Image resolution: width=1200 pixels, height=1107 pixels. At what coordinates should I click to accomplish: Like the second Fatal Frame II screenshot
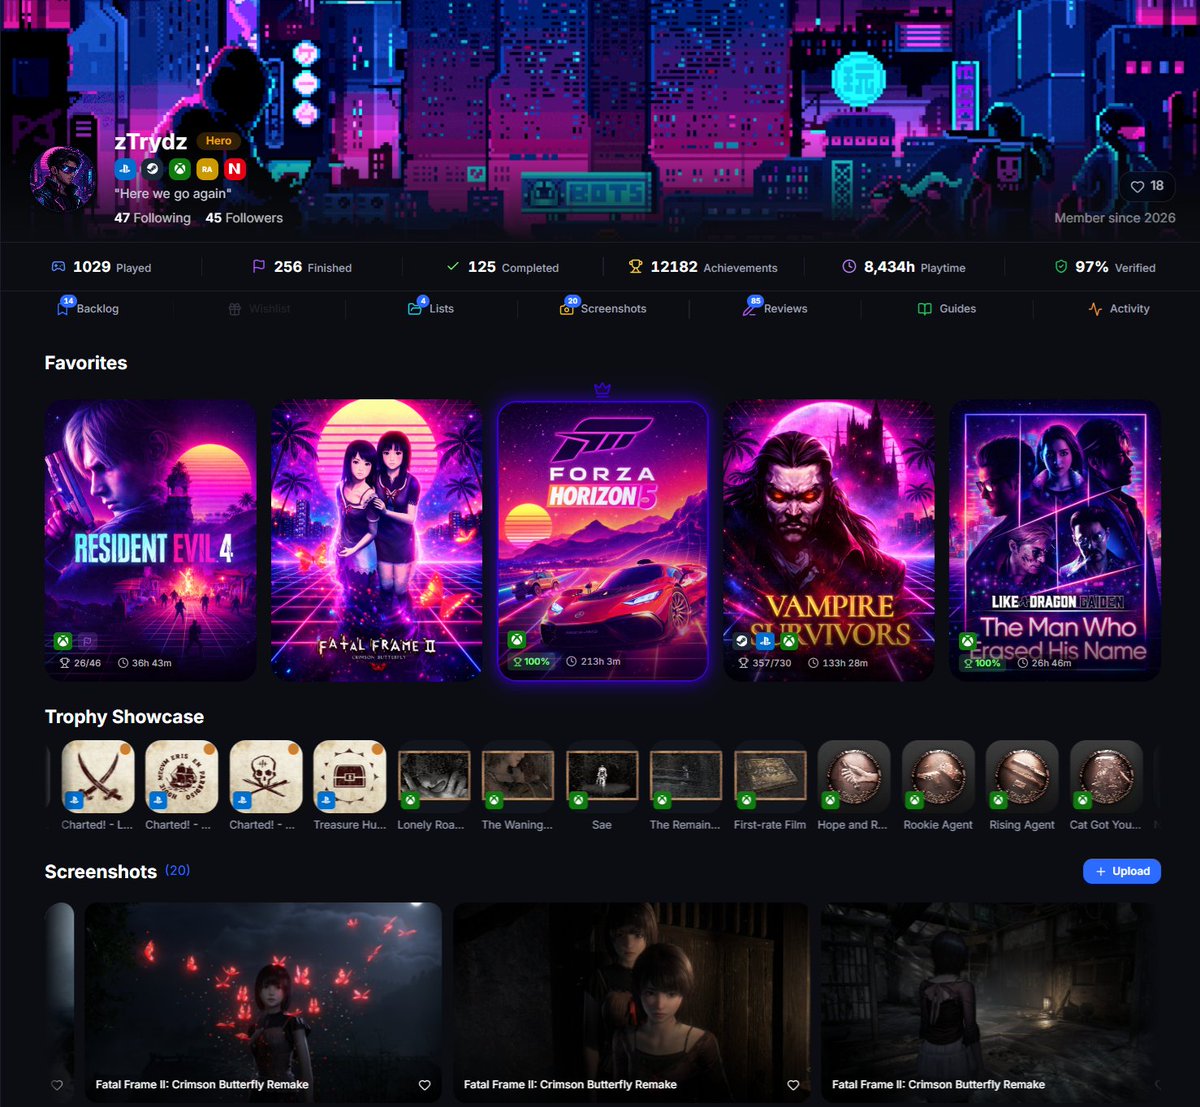[x=793, y=1085]
